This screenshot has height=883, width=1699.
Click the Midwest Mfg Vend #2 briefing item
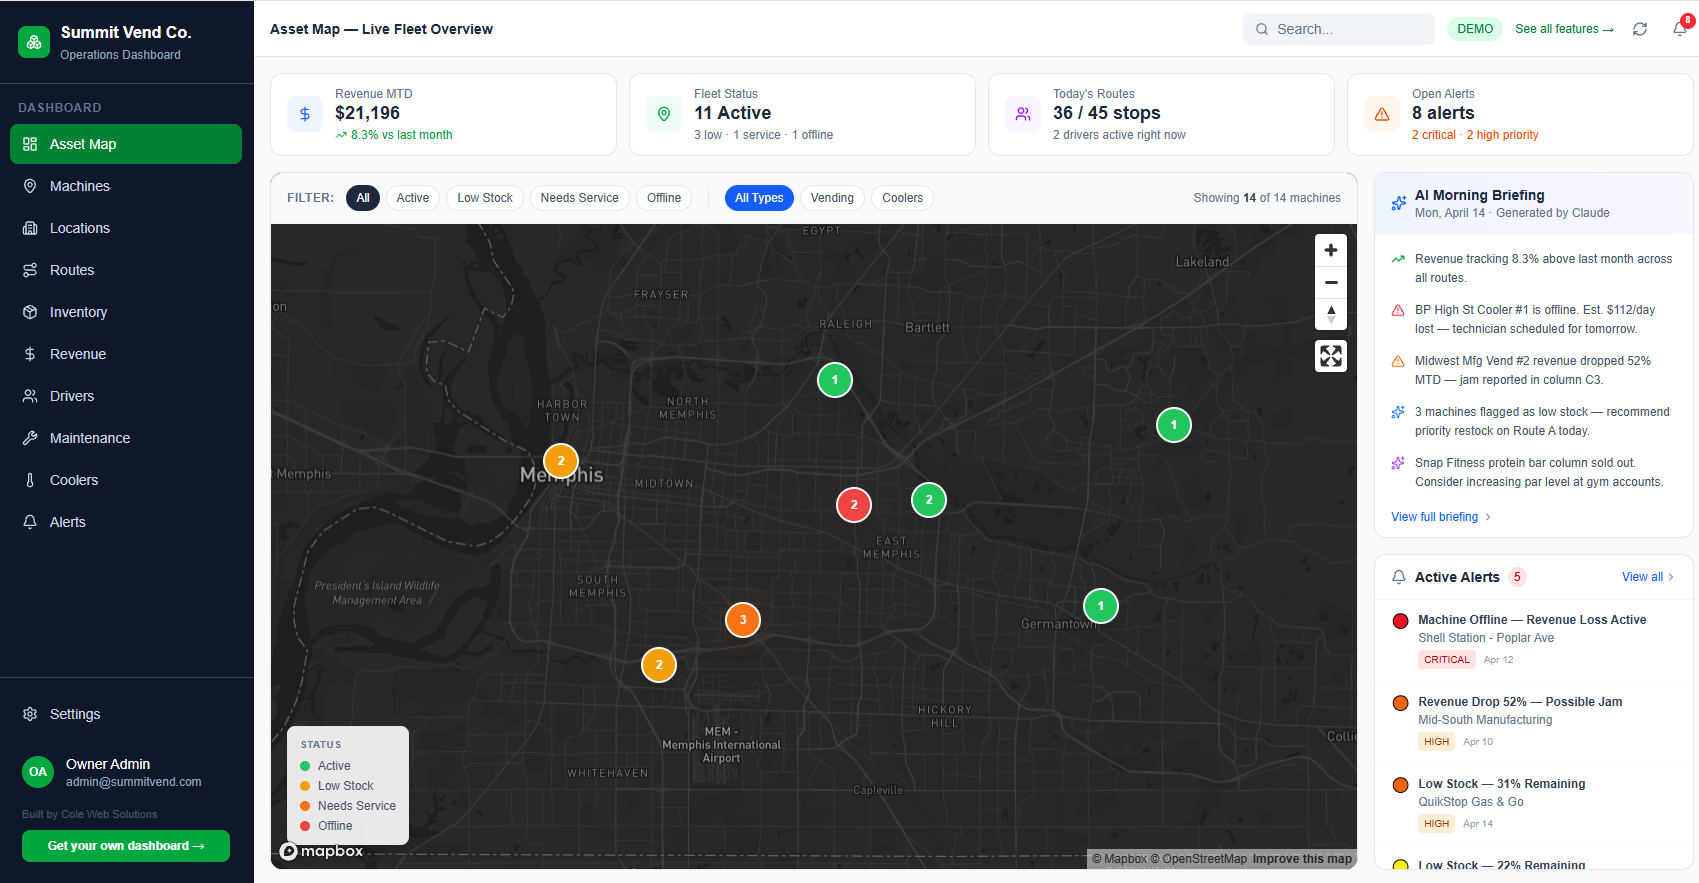pos(1534,370)
